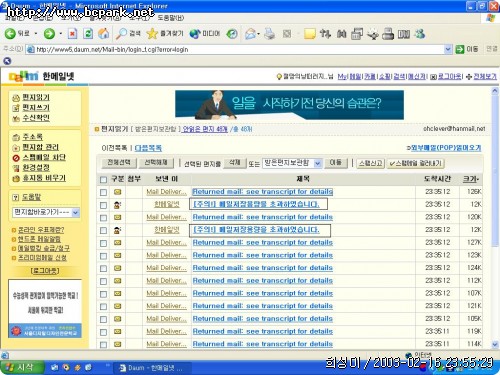500x375 pixels.
Task: Check the mail row sized 123K
Action: (x=103, y=256)
